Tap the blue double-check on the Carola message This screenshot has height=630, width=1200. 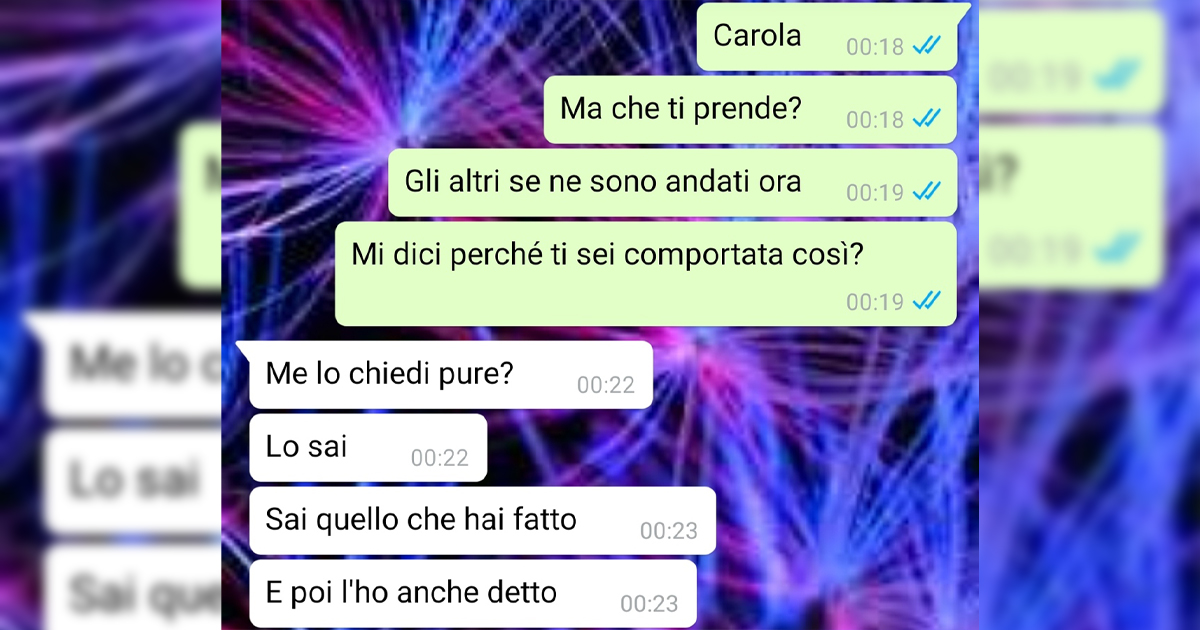click(927, 47)
